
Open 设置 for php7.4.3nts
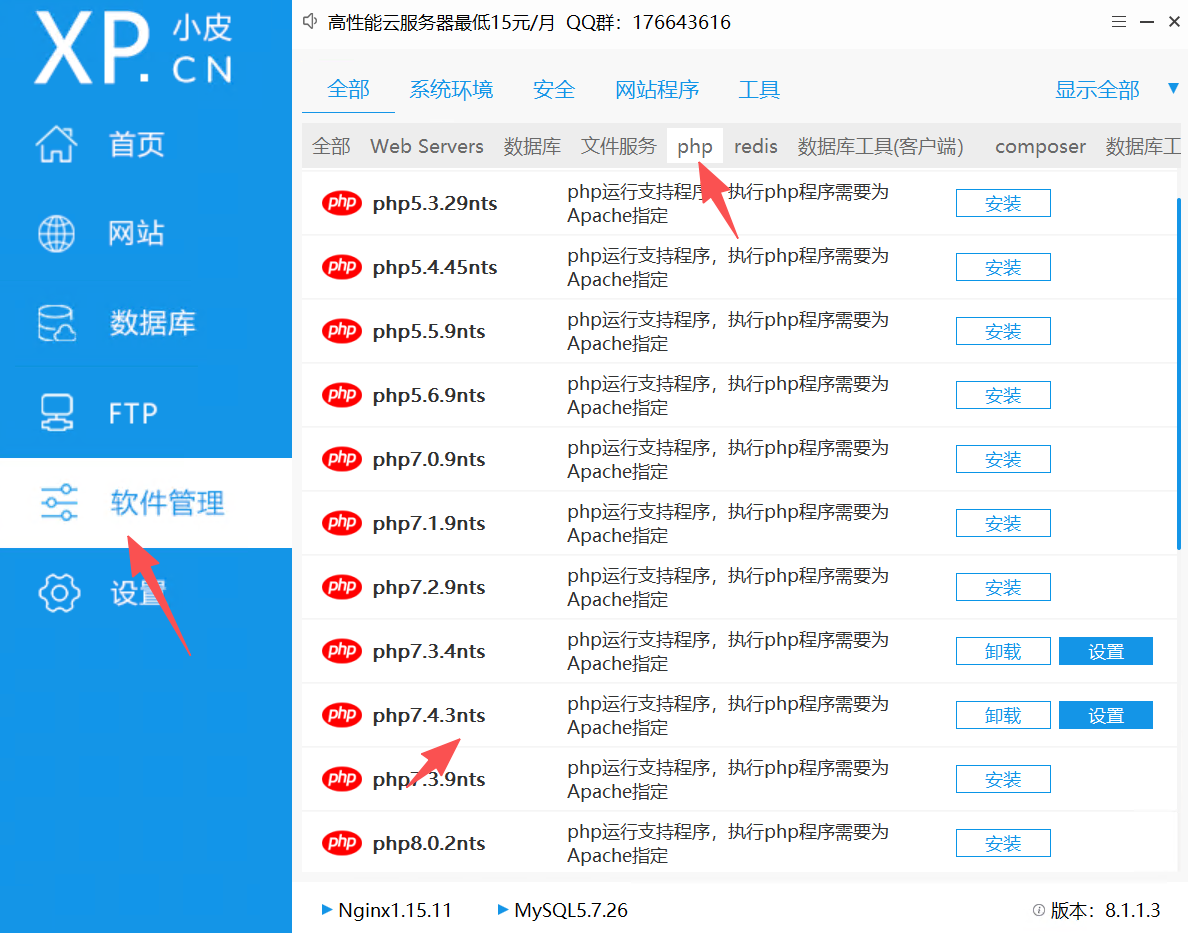click(1106, 716)
